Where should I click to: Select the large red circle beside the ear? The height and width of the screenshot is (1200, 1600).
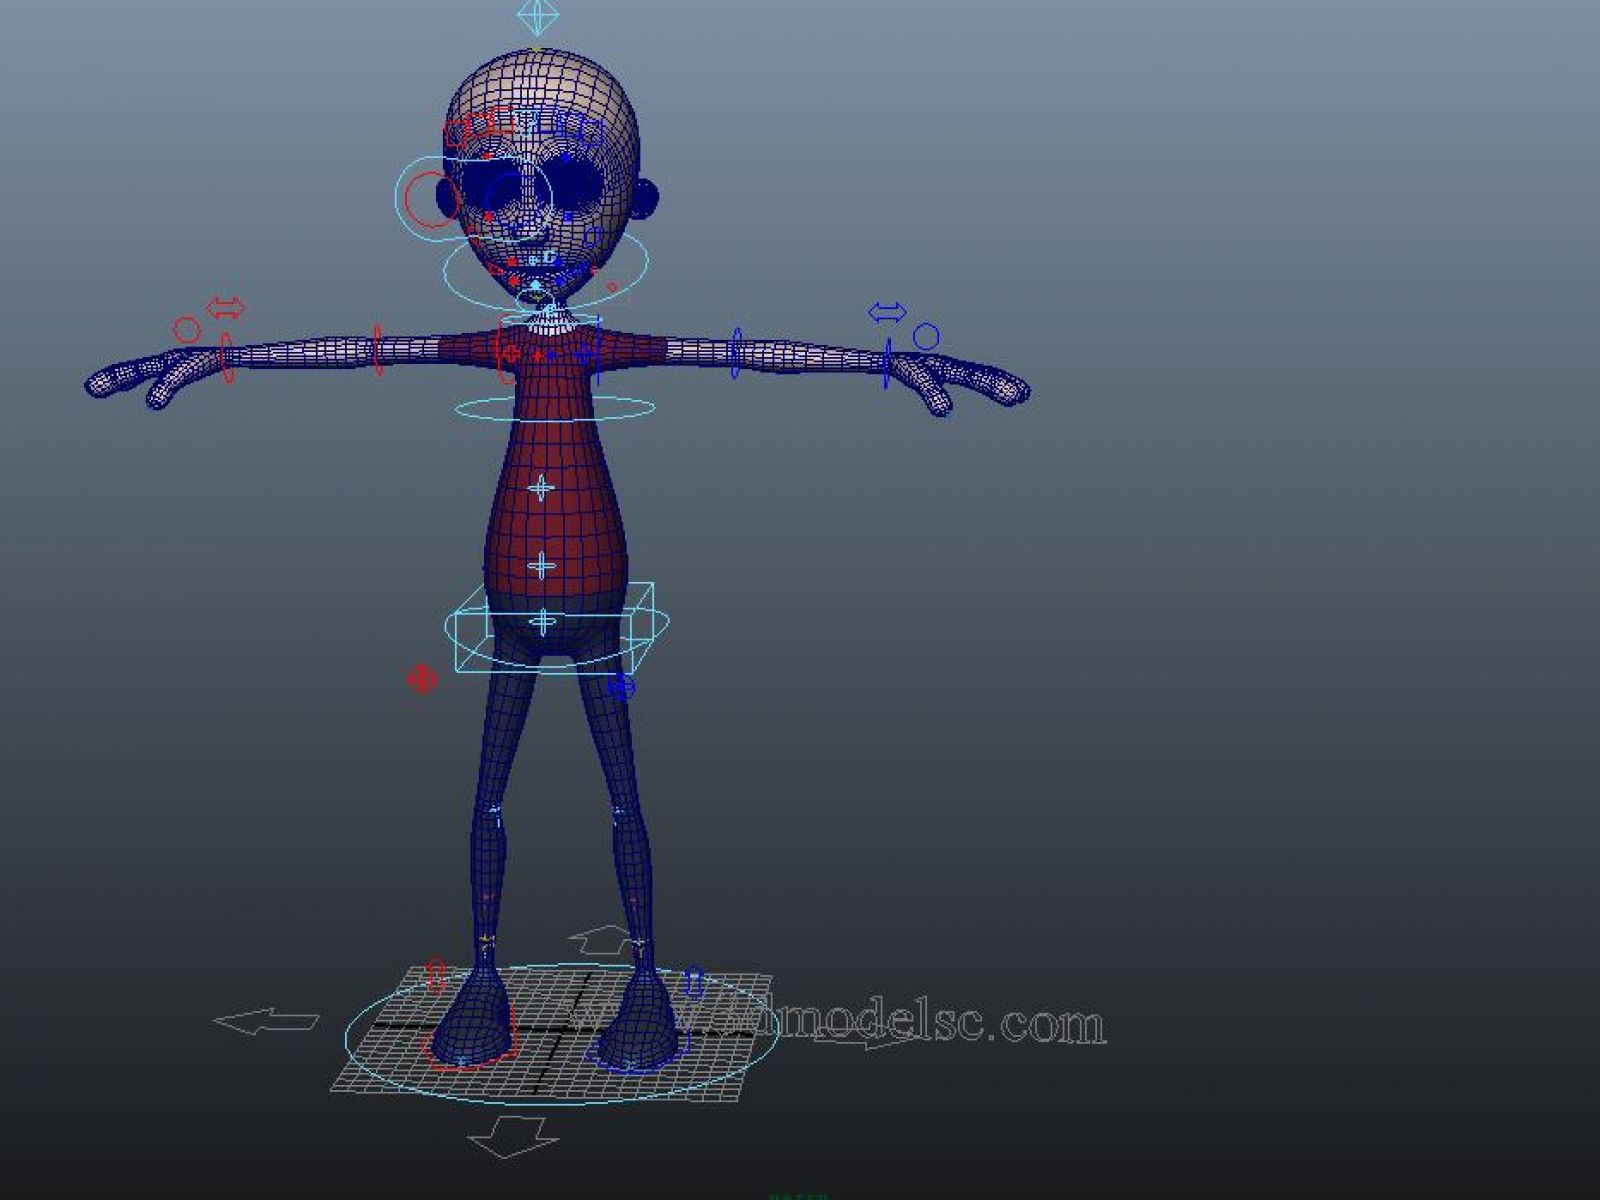[432, 199]
